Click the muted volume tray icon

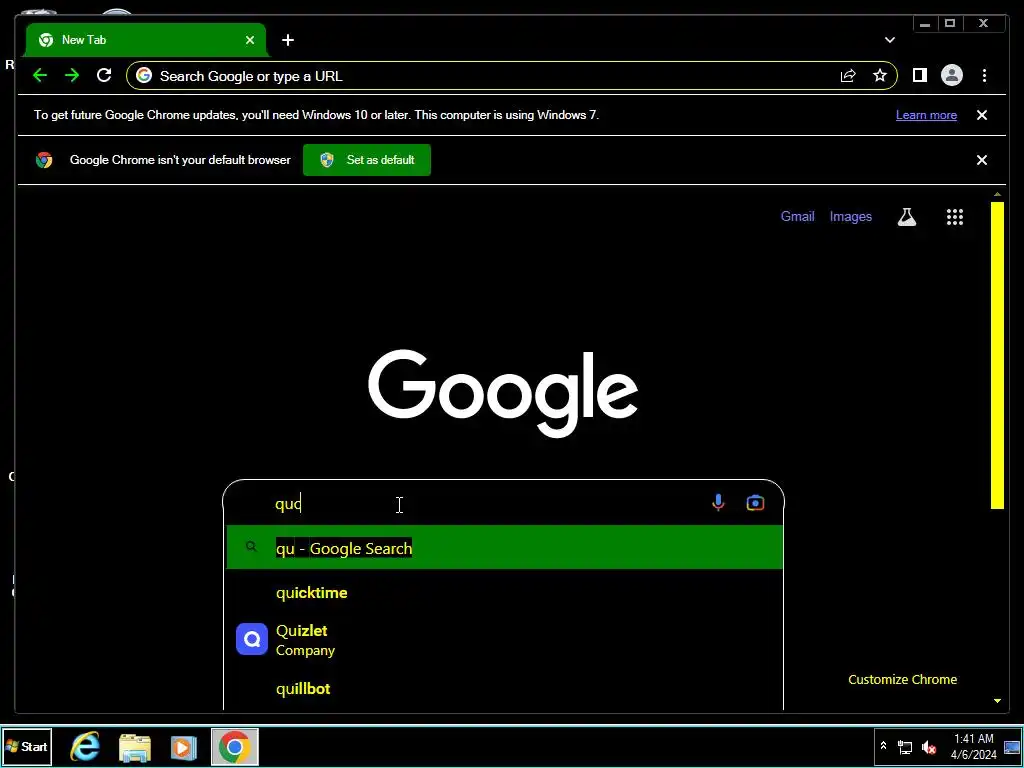(928, 747)
